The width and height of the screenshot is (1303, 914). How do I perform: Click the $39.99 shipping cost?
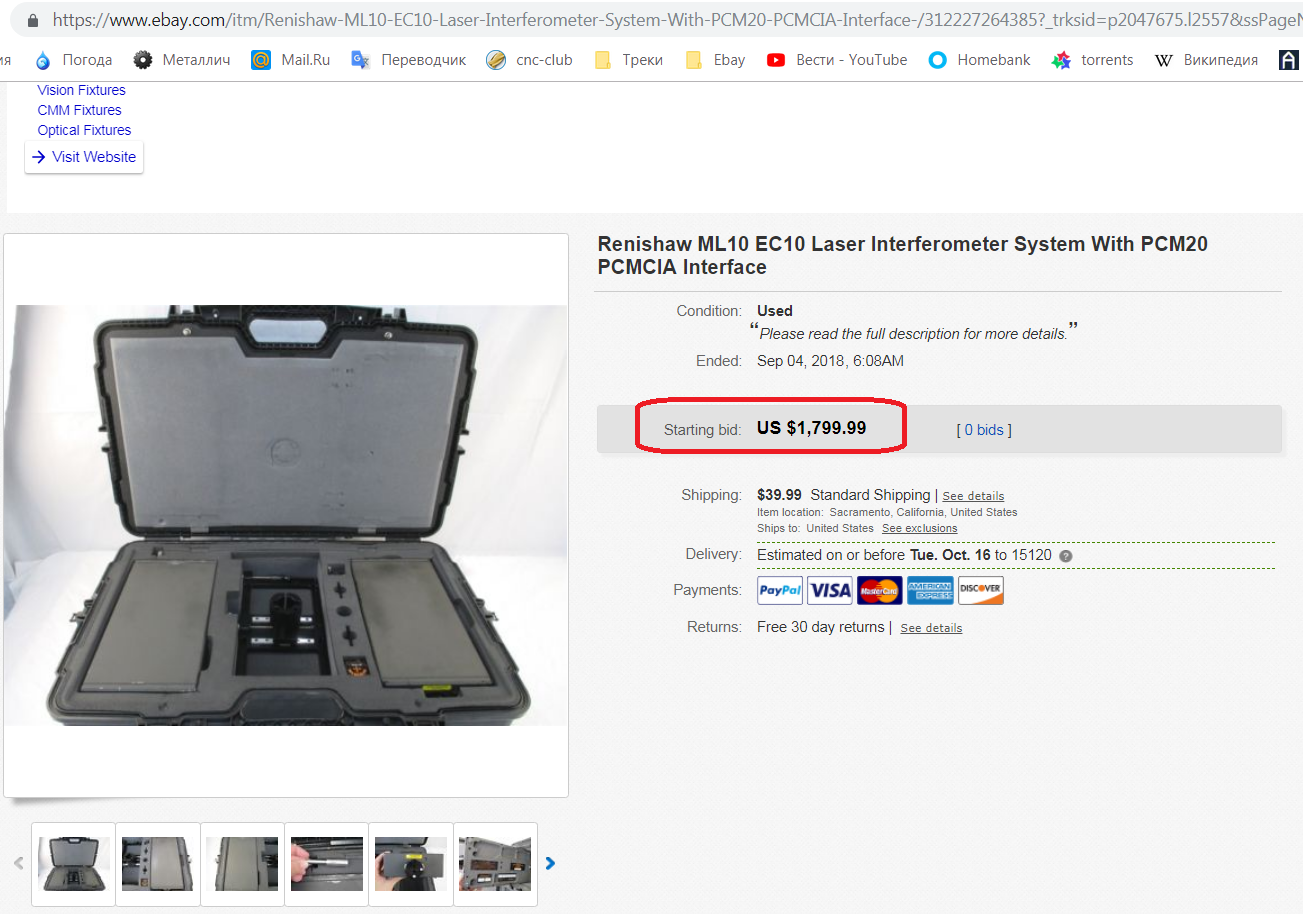pos(780,494)
